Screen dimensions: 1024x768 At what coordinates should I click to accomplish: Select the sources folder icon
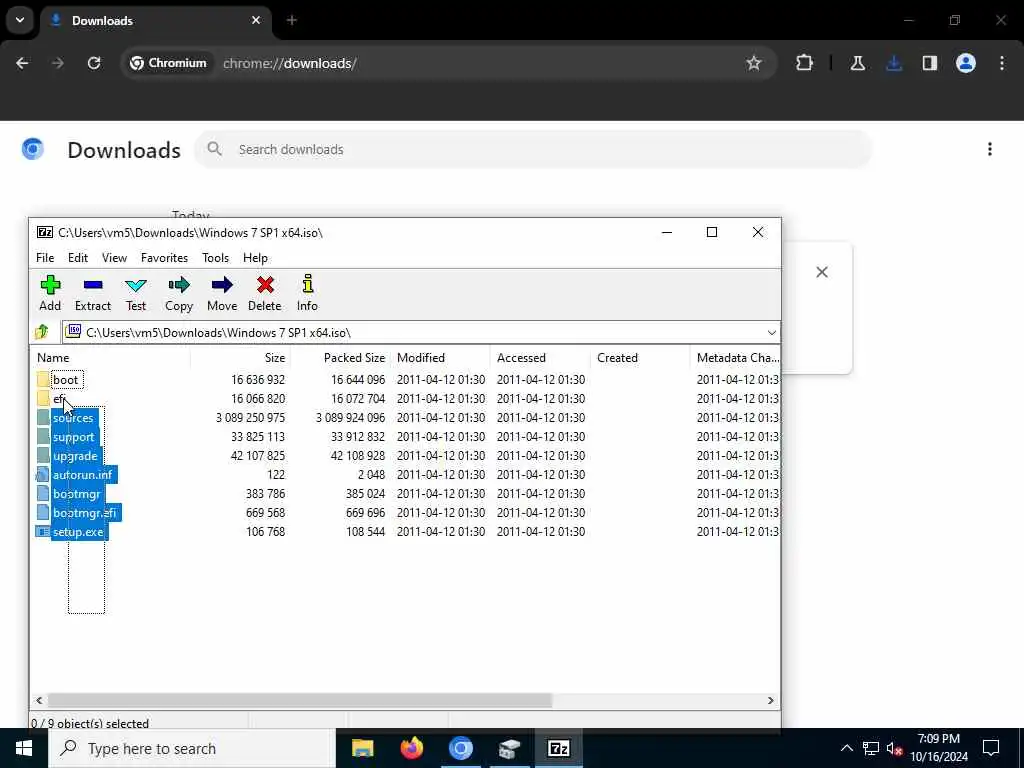click(x=43, y=417)
